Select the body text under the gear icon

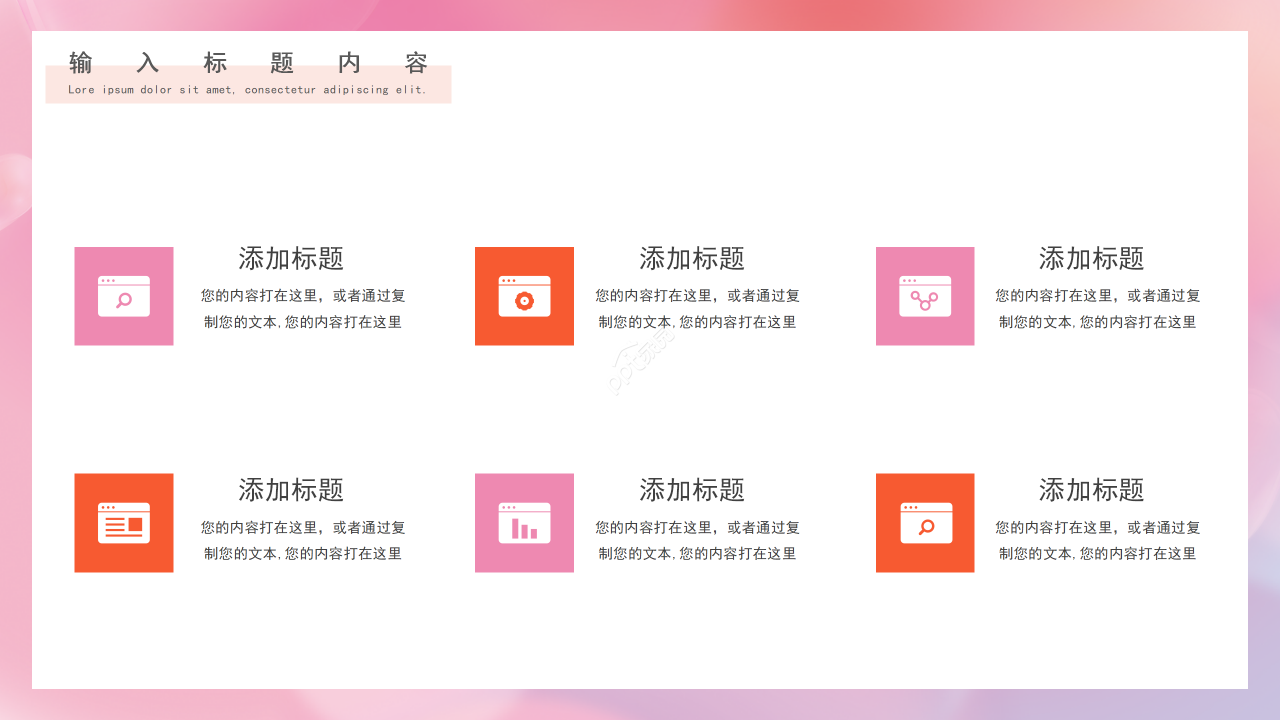(x=697, y=309)
